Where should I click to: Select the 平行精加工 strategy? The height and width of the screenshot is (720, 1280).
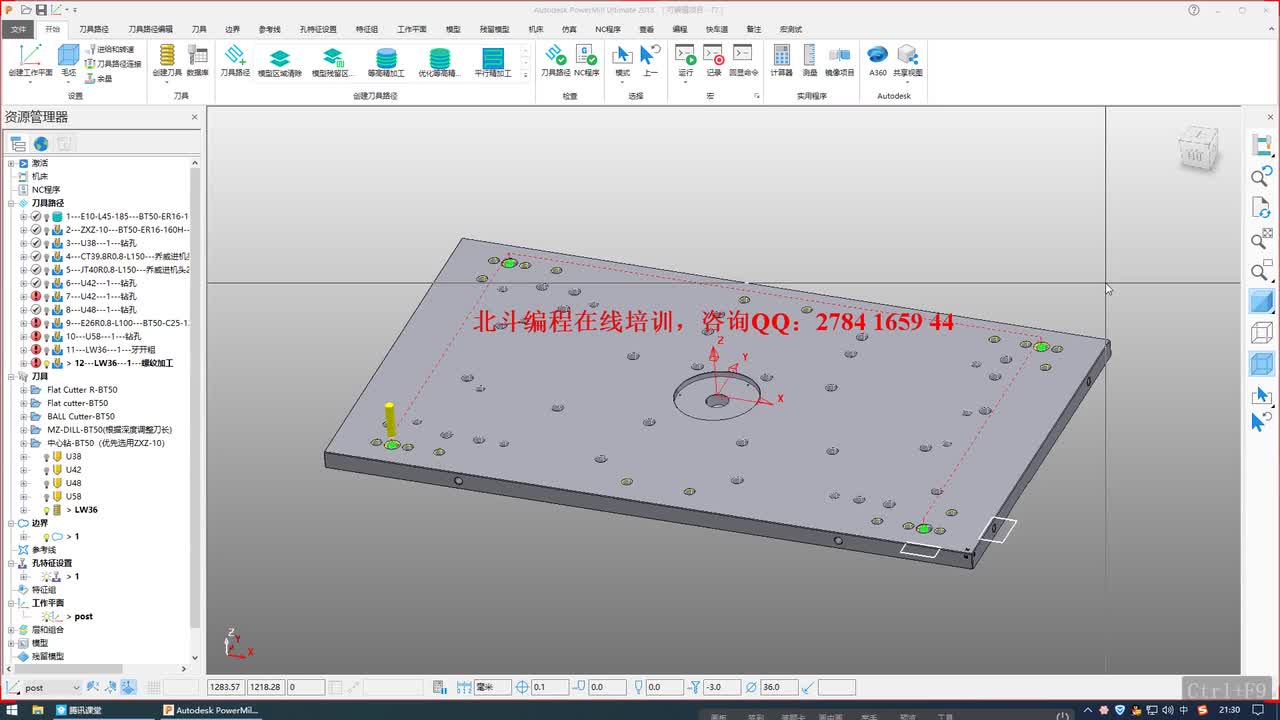(492, 62)
